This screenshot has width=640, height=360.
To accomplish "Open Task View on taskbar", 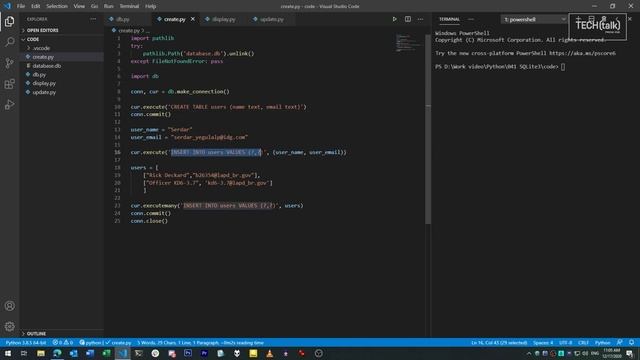I will (x=24, y=353).
